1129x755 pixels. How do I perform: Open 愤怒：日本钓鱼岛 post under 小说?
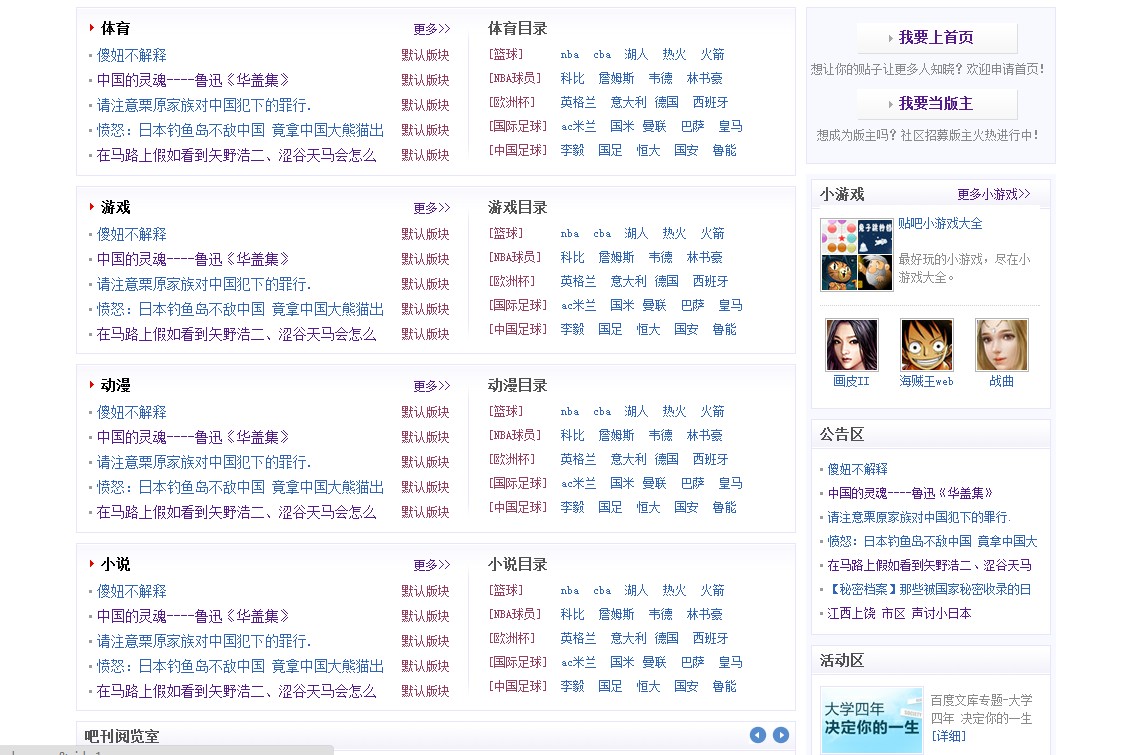click(x=240, y=666)
